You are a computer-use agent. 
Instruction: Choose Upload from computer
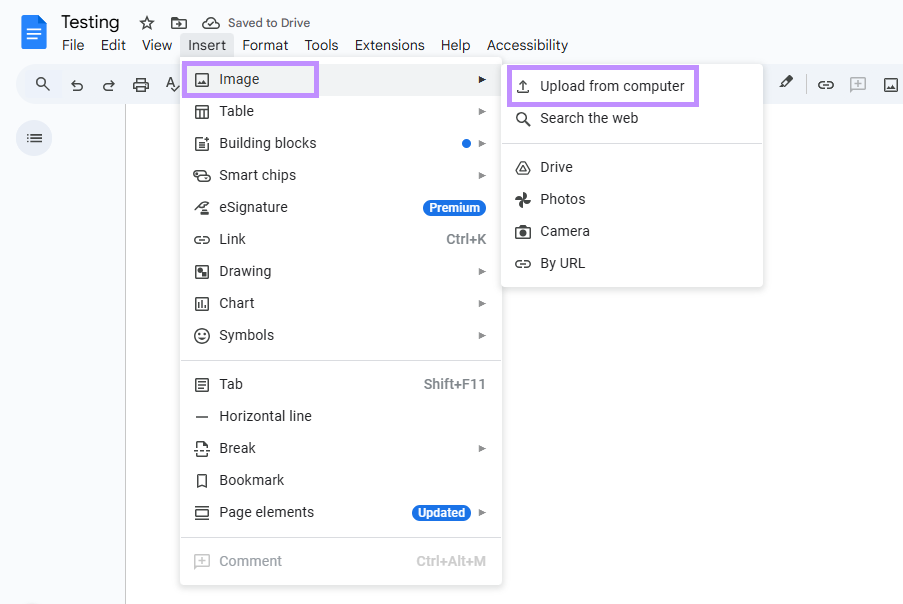(x=602, y=86)
